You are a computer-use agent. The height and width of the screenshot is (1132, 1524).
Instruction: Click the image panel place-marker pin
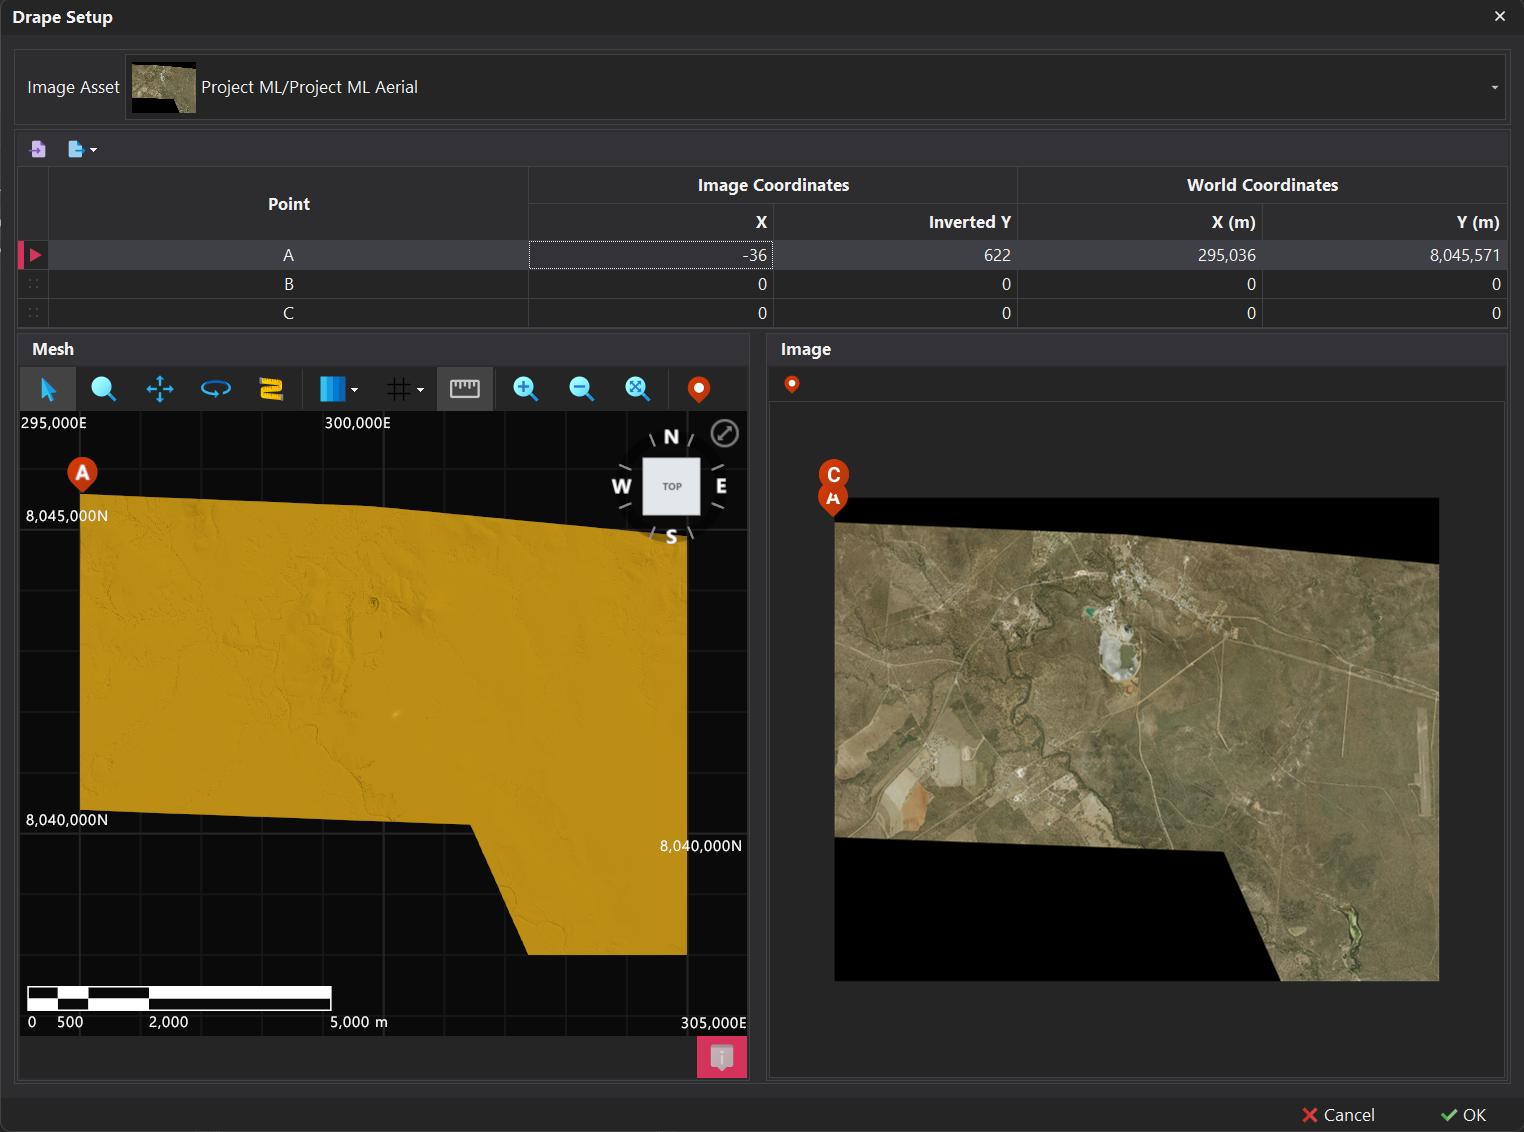[x=792, y=384]
